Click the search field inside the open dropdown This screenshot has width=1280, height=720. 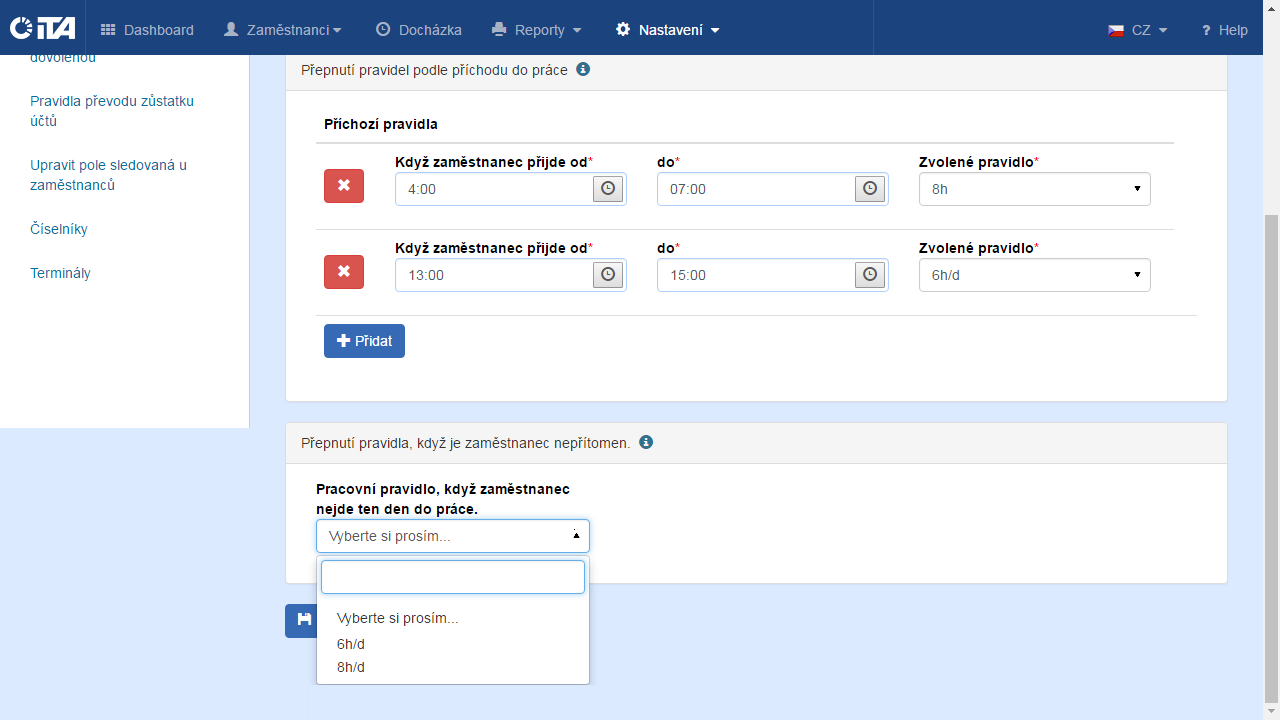click(452, 577)
